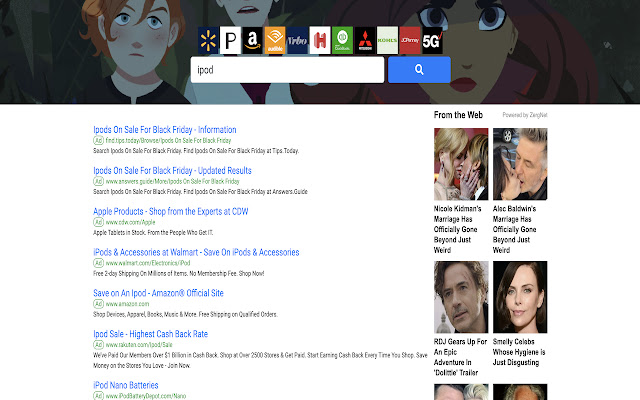This screenshot has height=400, width=640.
Task: Click the Ad badge beside www.amazon.com
Action: tap(98, 304)
